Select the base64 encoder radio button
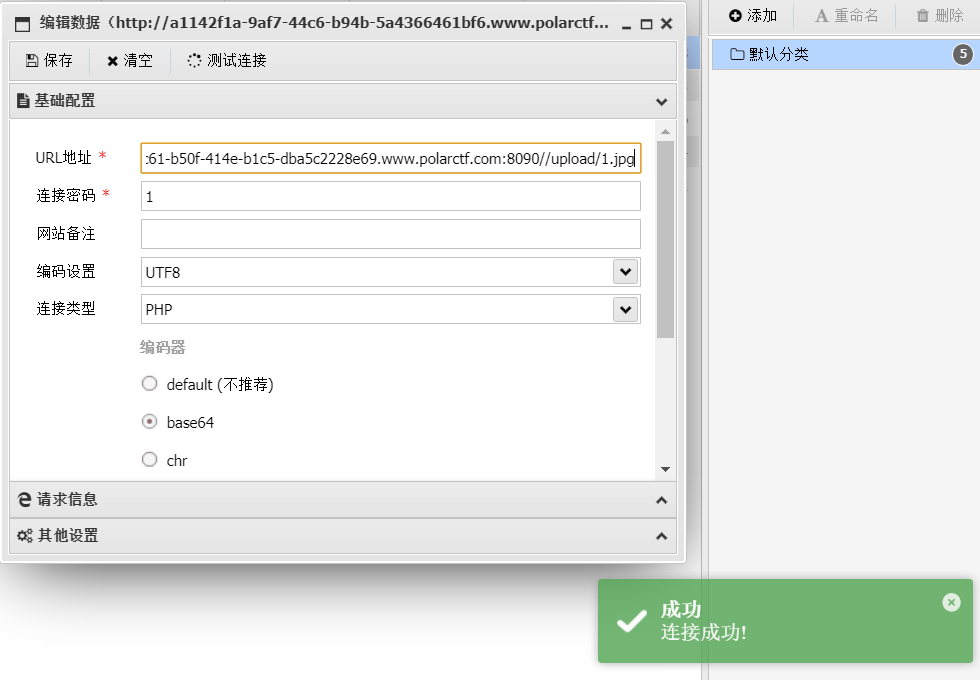Image resolution: width=980 pixels, height=680 pixels. click(x=149, y=421)
